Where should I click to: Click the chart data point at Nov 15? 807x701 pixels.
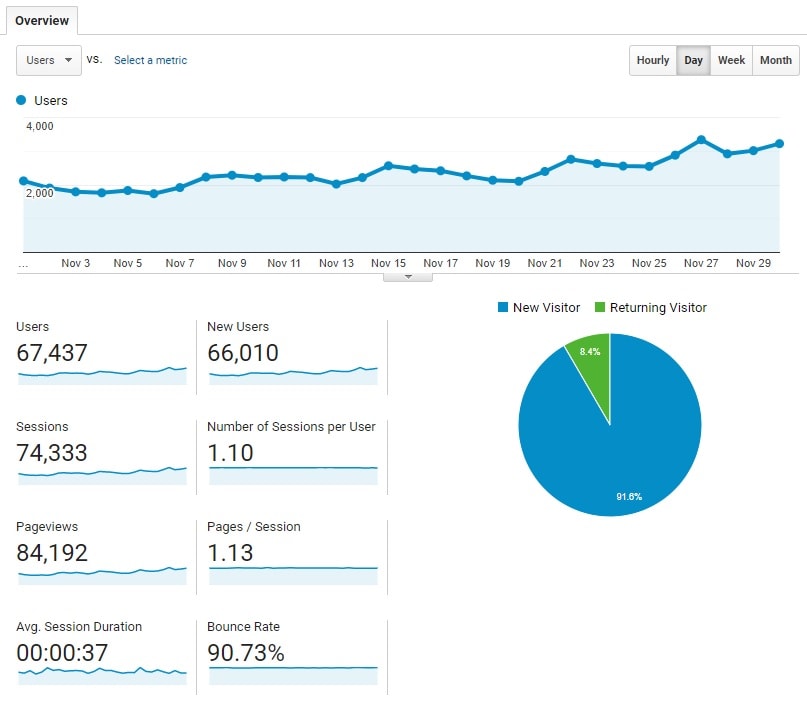click(x=389, y=166)
